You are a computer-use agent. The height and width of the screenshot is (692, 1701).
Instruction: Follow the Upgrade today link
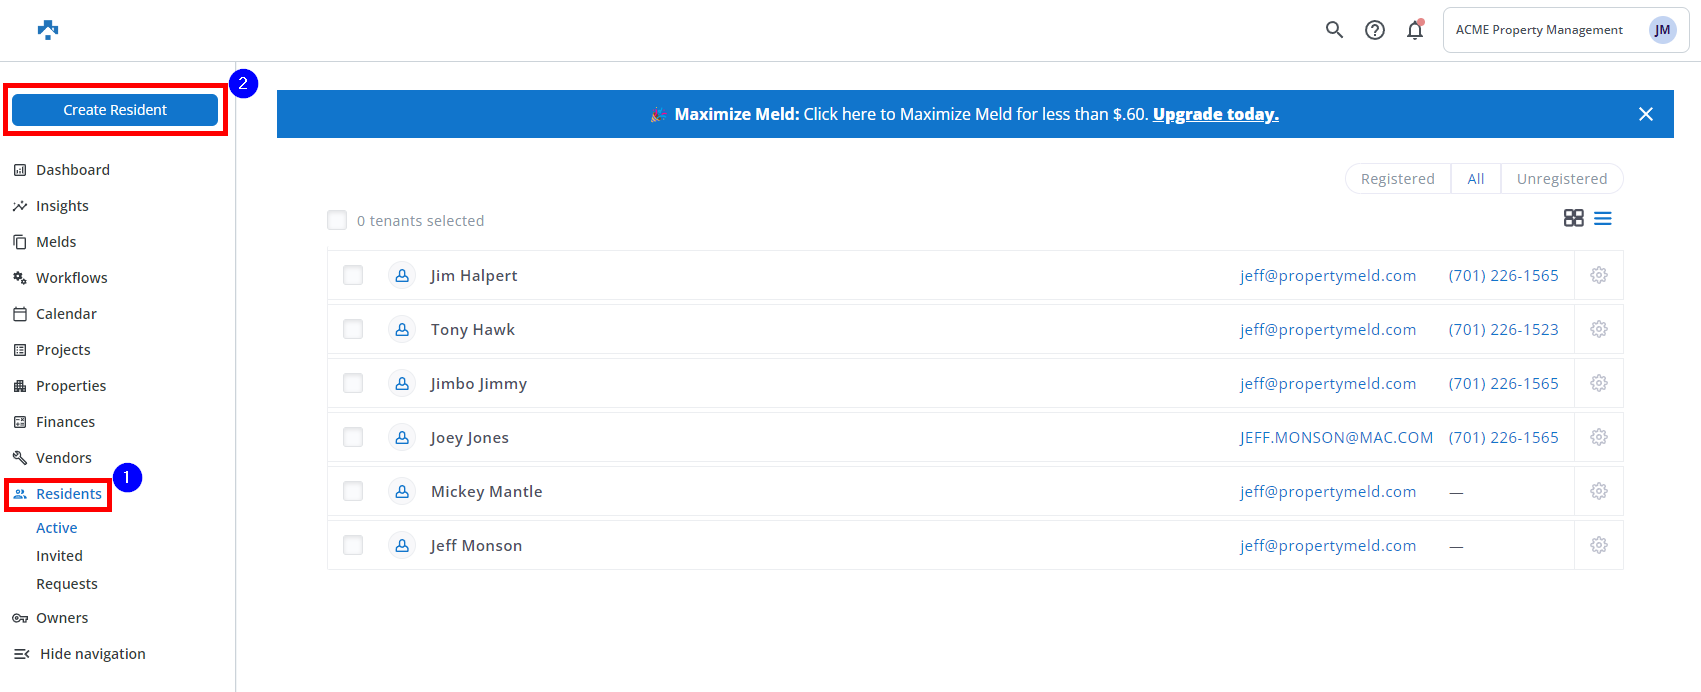(x=1215, y=114)
